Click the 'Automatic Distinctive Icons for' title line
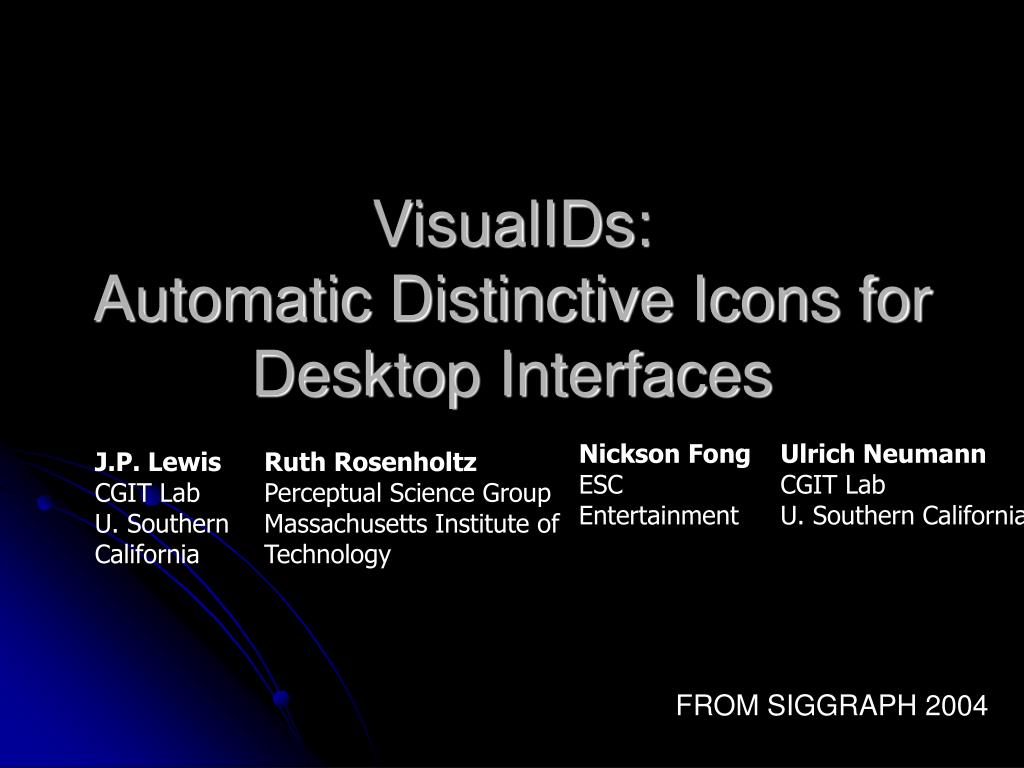Screen dimensions: 1024x768 [x=513, y=300]
